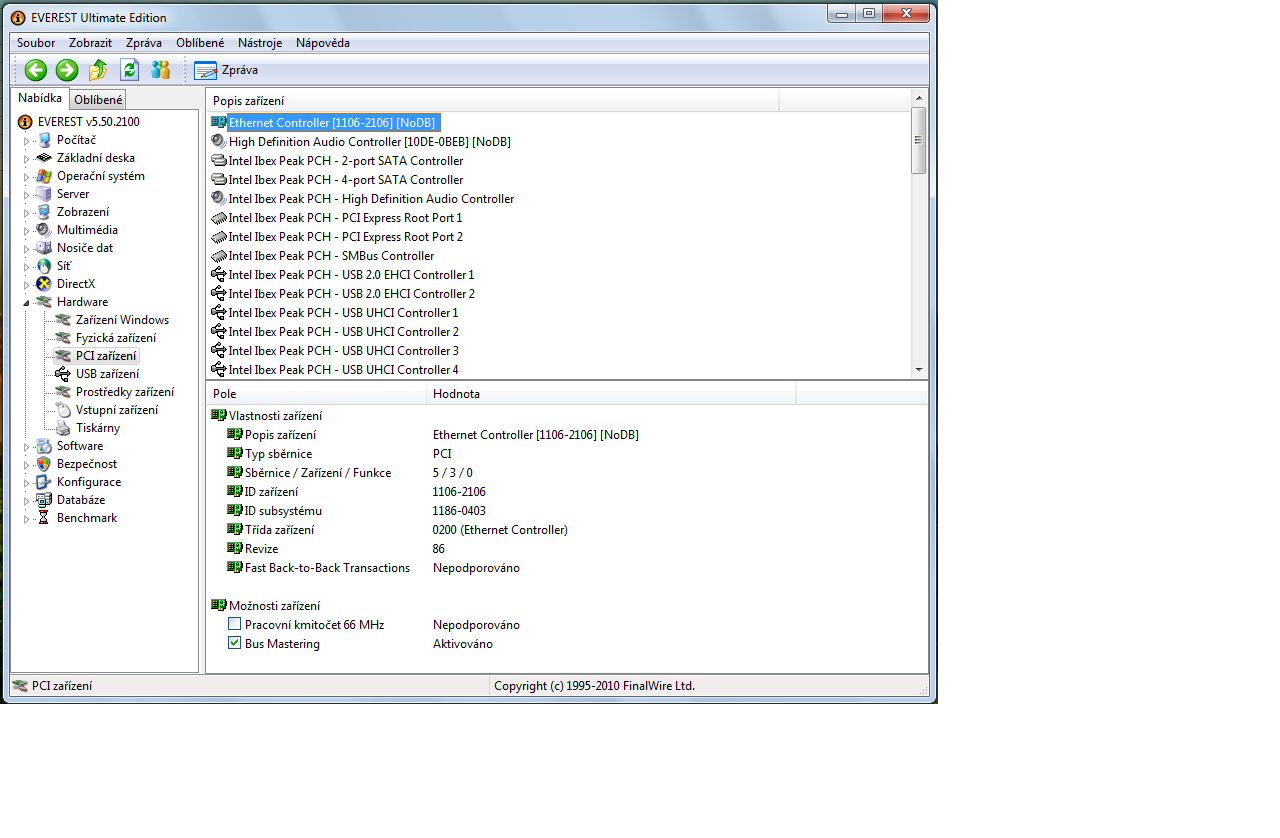1280x838 pixels.
Task: Click the device list vertical scrollbar thumb
Action: [920, 140]
